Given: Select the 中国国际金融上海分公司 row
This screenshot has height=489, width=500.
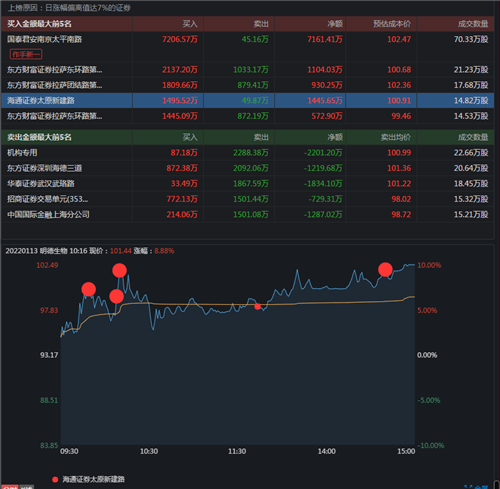Looking at the screenshot, I should 248,214.
